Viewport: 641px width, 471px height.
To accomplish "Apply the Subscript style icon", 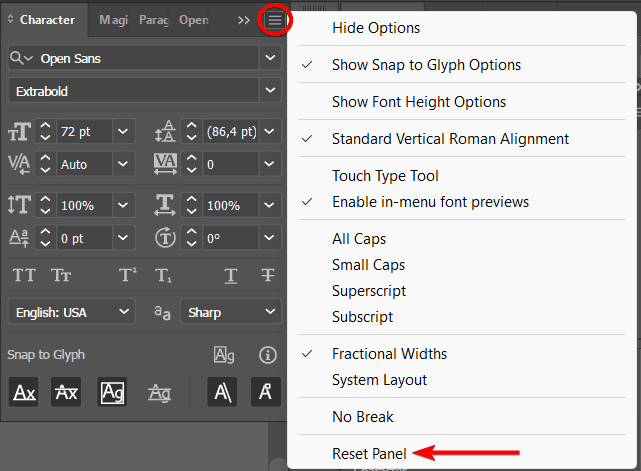I will (x=164, y=276).
